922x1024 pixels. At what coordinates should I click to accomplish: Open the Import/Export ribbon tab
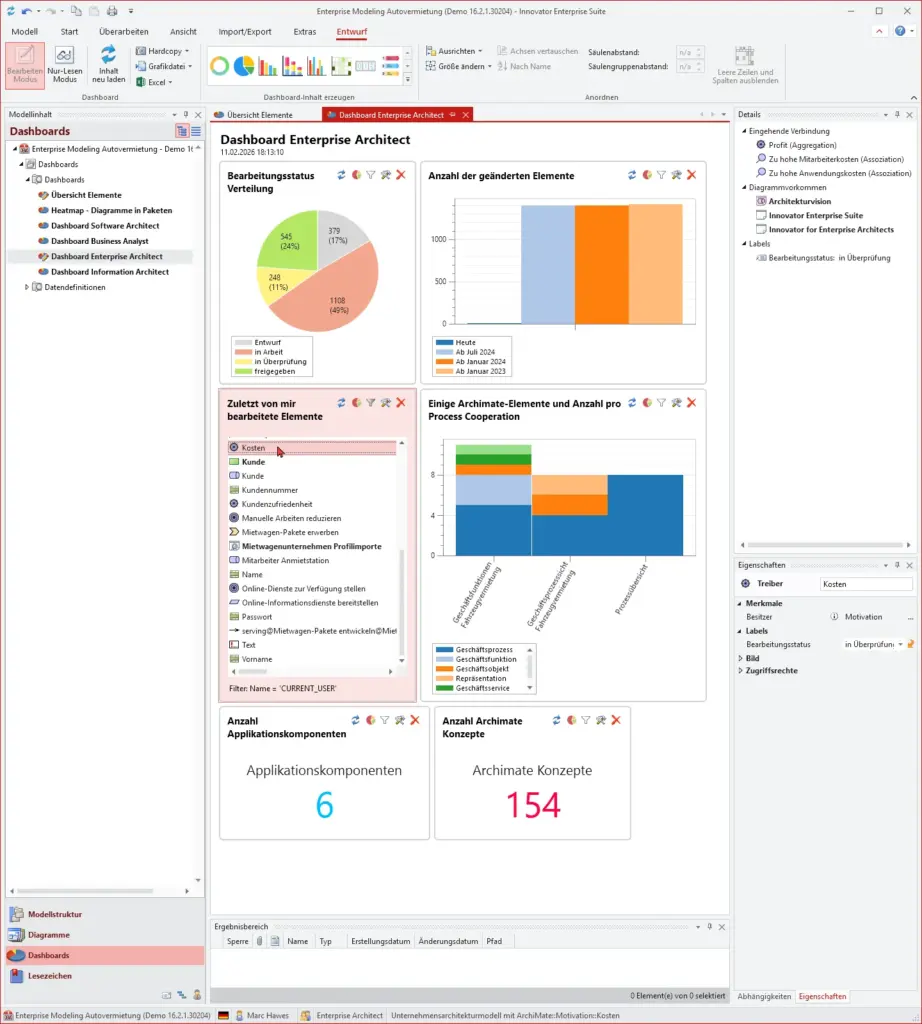coord(244,31)
